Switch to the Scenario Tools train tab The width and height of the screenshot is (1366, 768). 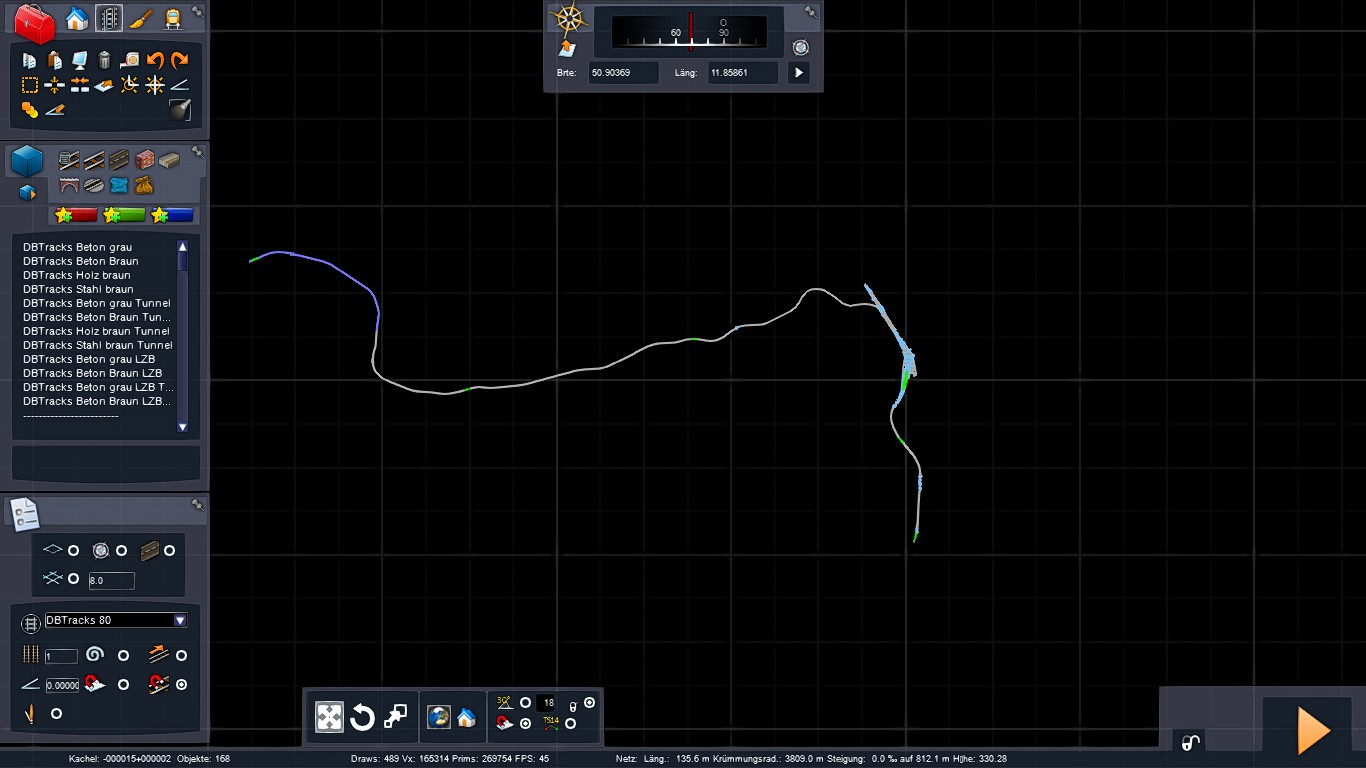(x=173, y=18)
